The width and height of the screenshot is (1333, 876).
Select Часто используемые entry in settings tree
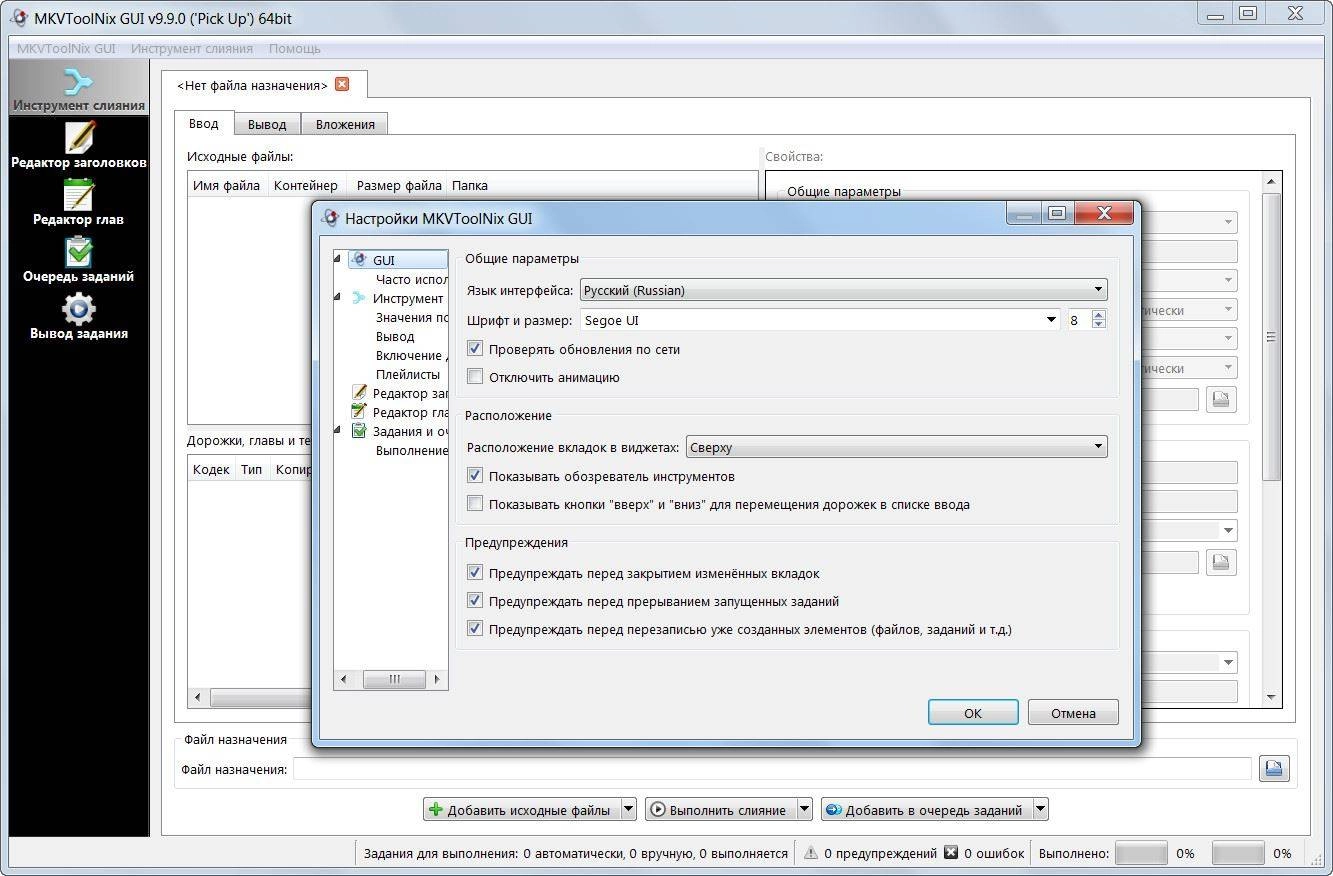(411, 279)
